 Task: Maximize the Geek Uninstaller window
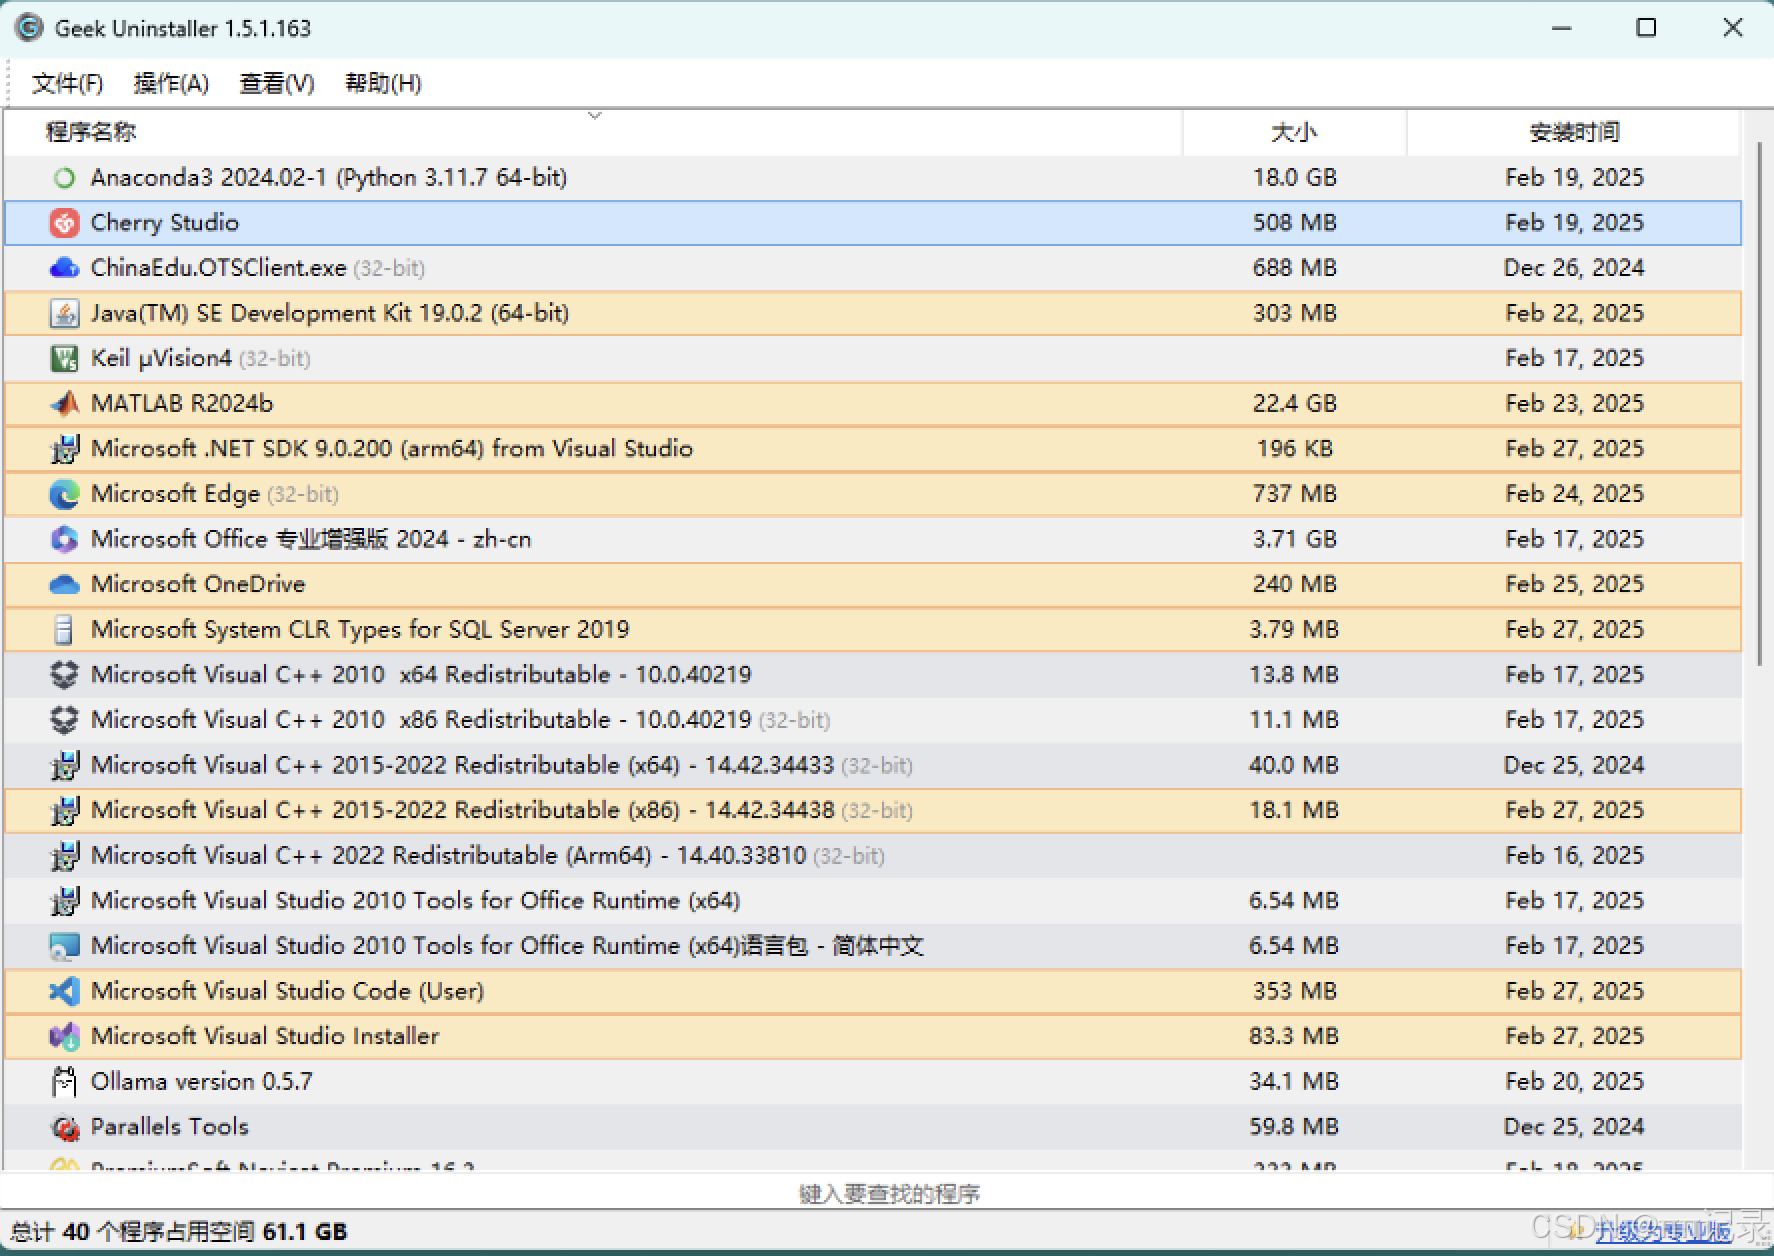(1646, 28)
